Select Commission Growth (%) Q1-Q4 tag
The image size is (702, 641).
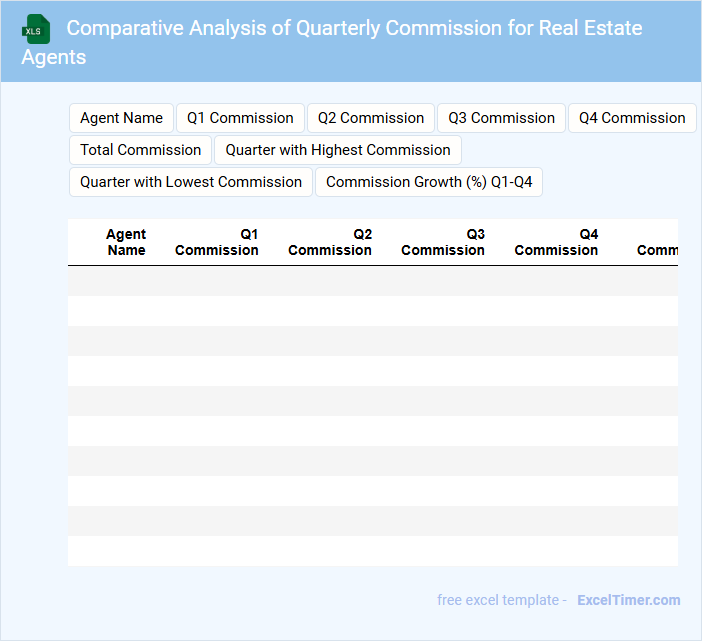point(429,182)
